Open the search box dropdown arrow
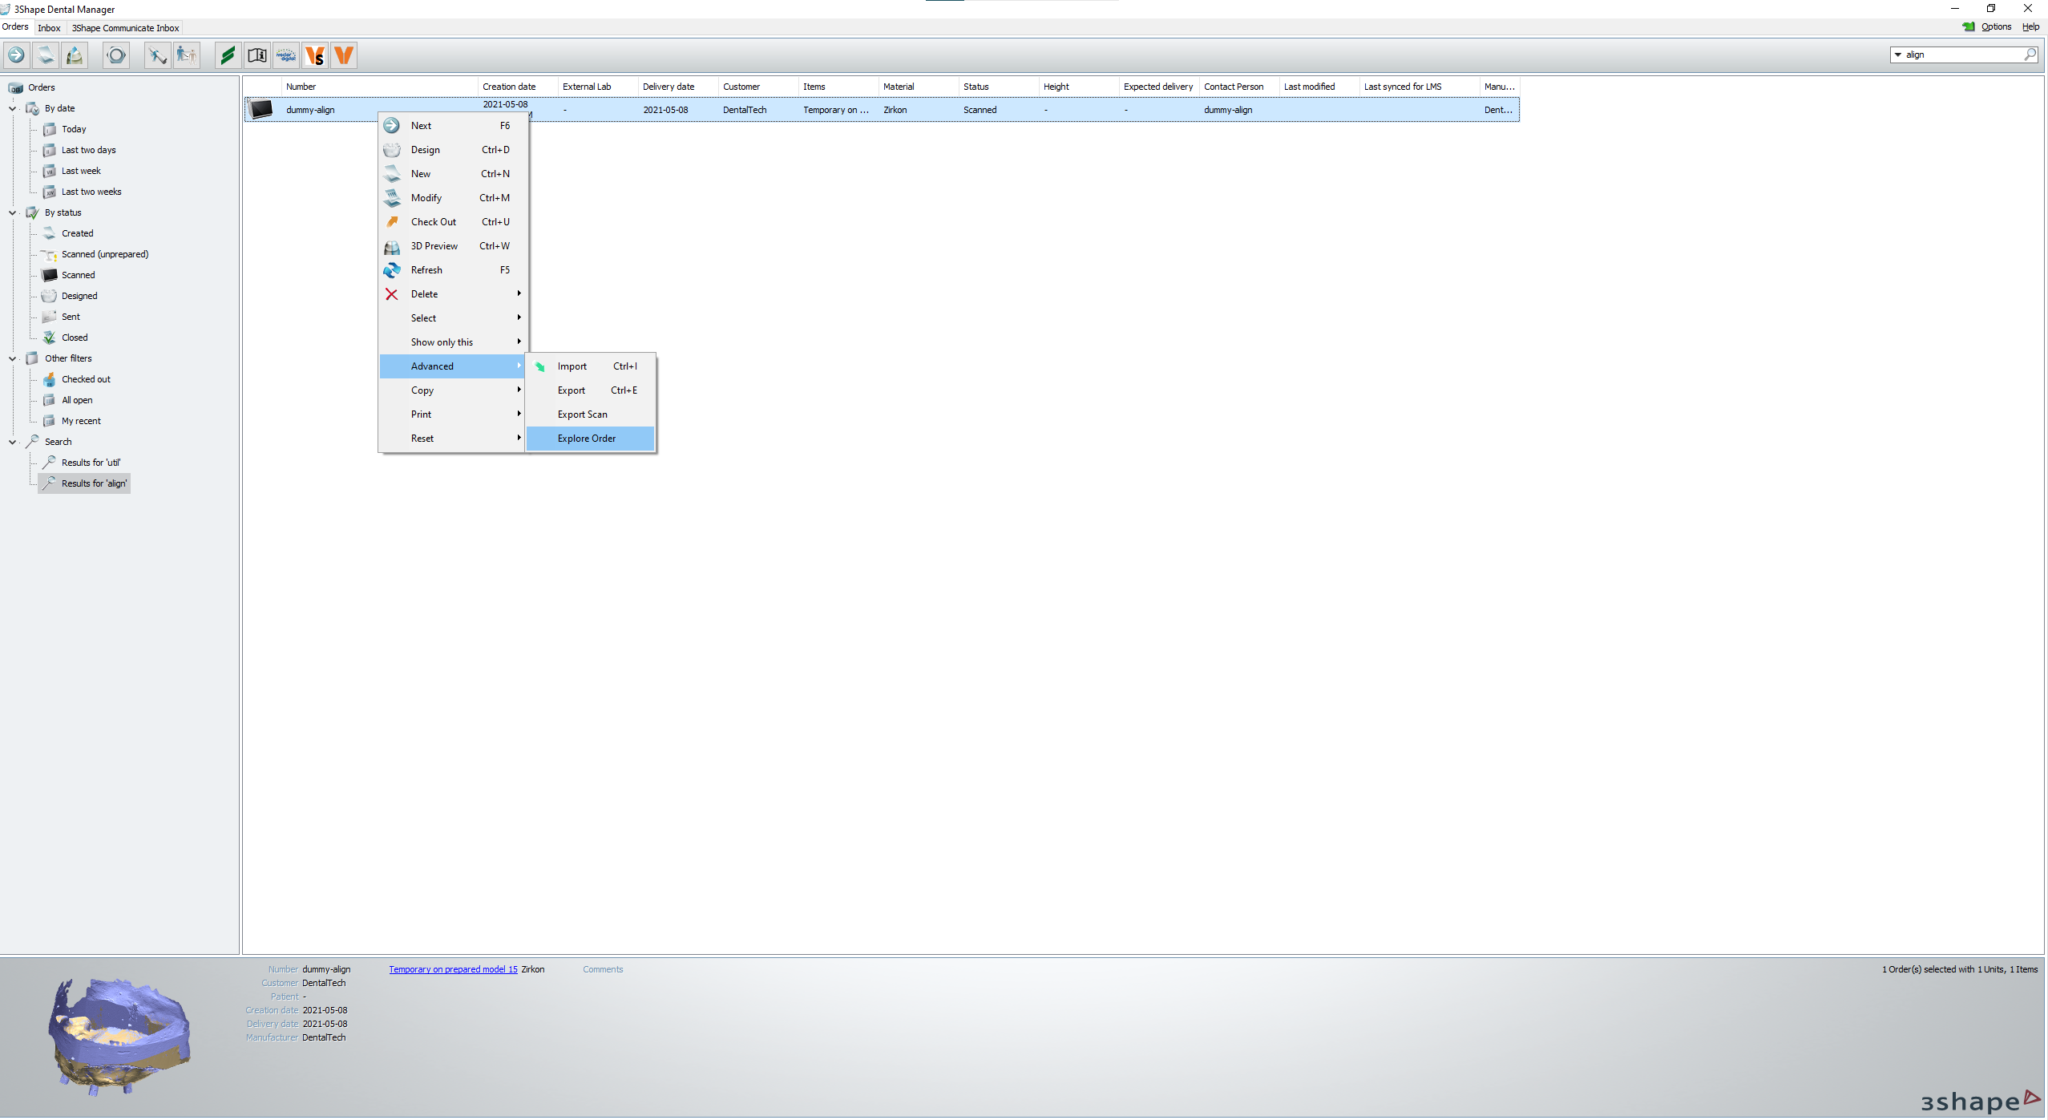2048x1120 pixels. [1897, 55]
